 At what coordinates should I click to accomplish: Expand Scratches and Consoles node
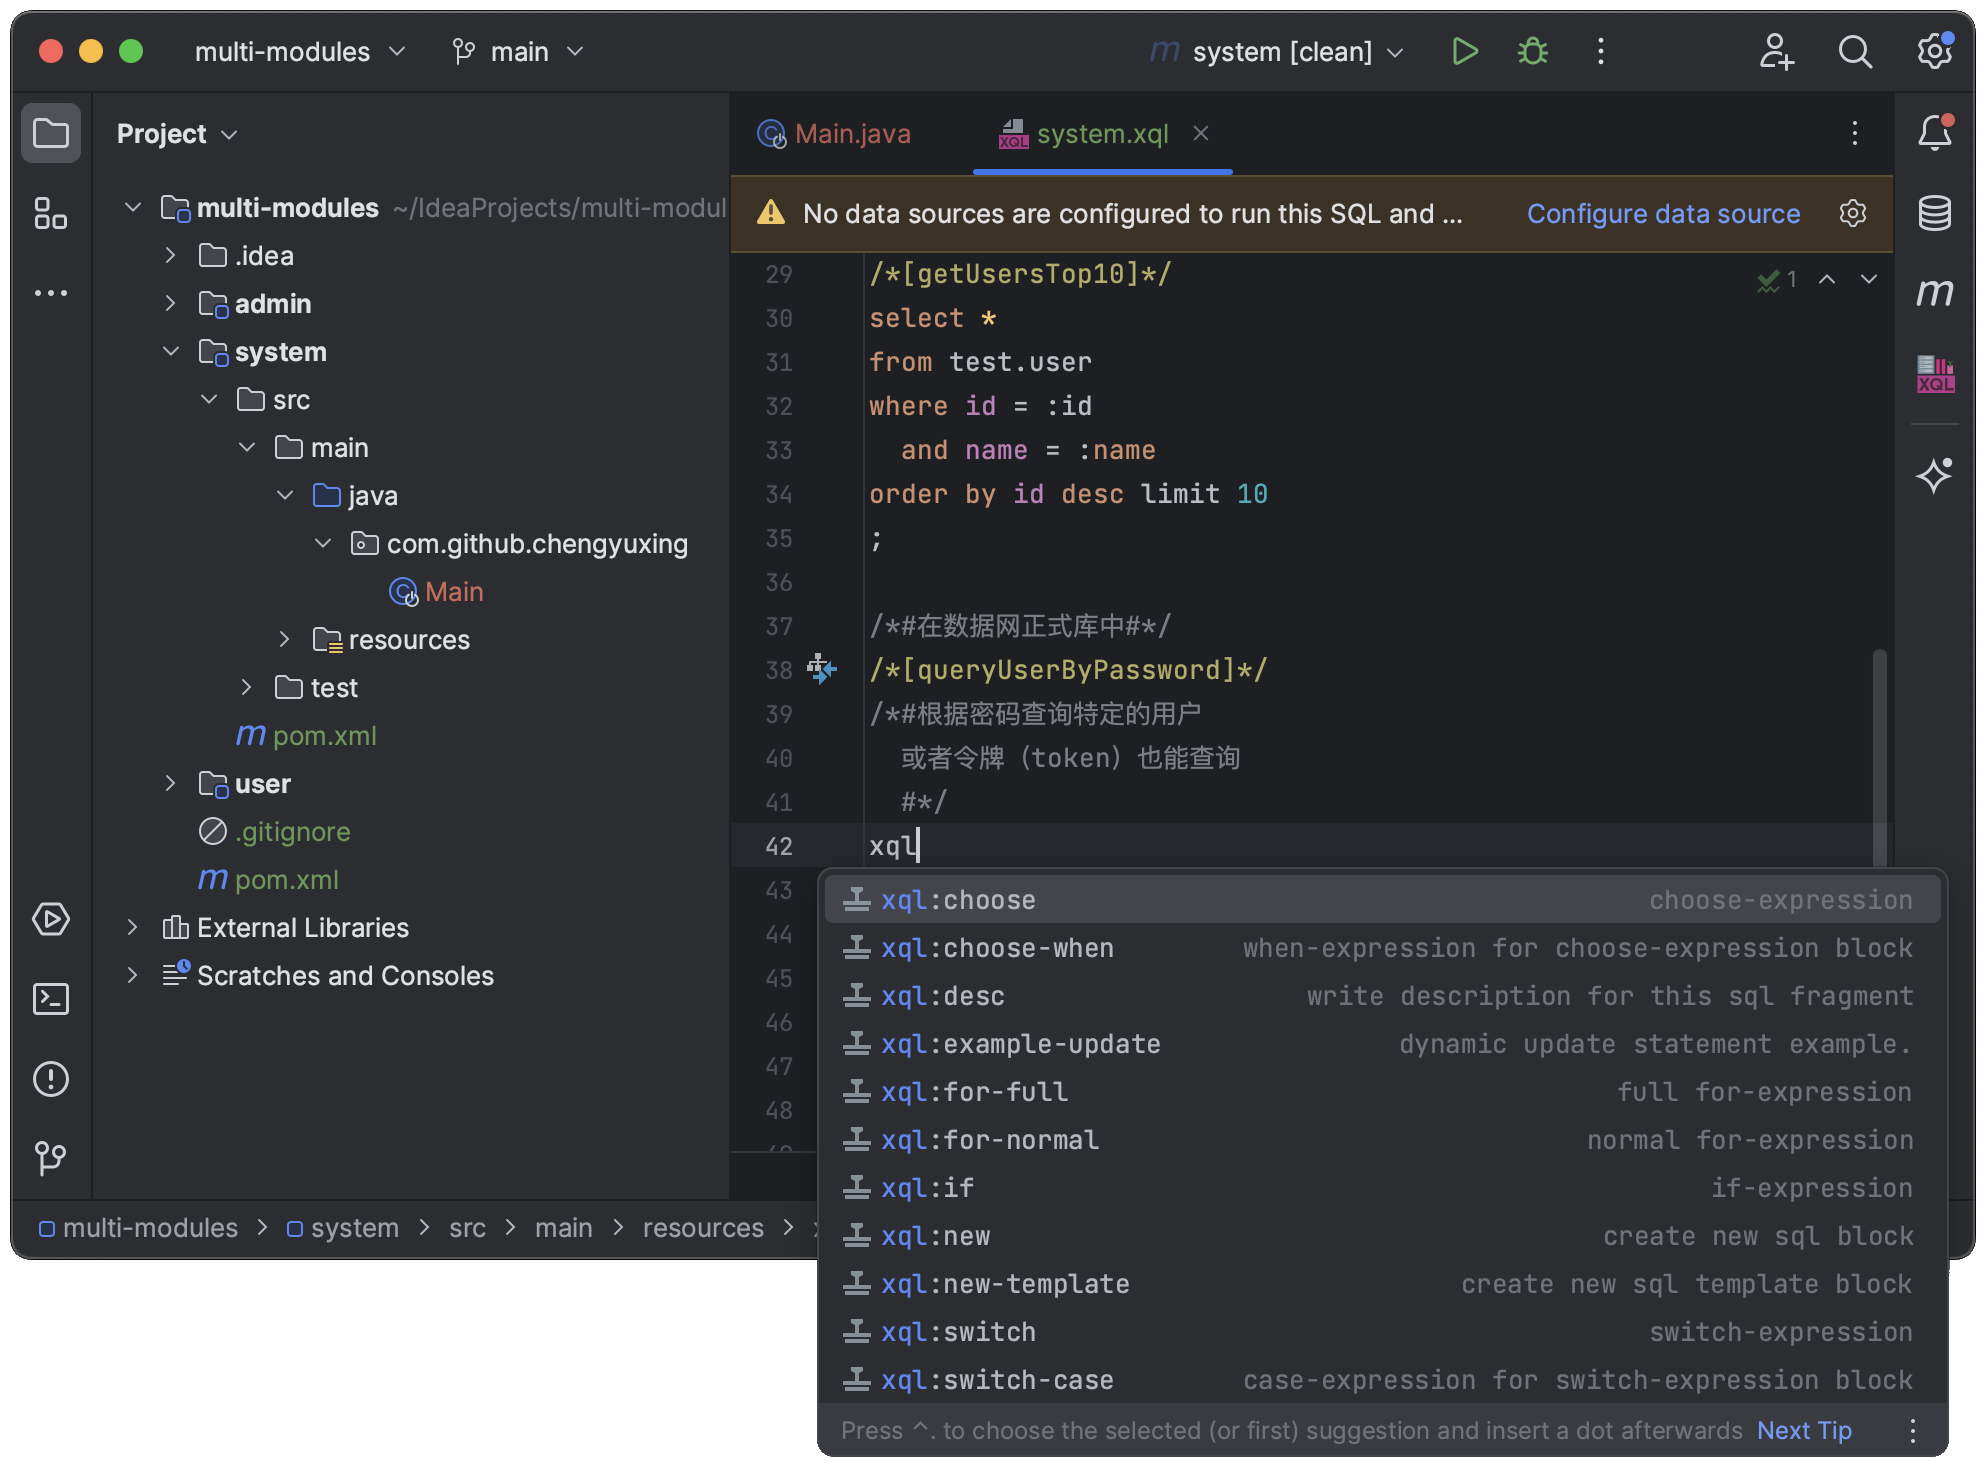[132, 975]
